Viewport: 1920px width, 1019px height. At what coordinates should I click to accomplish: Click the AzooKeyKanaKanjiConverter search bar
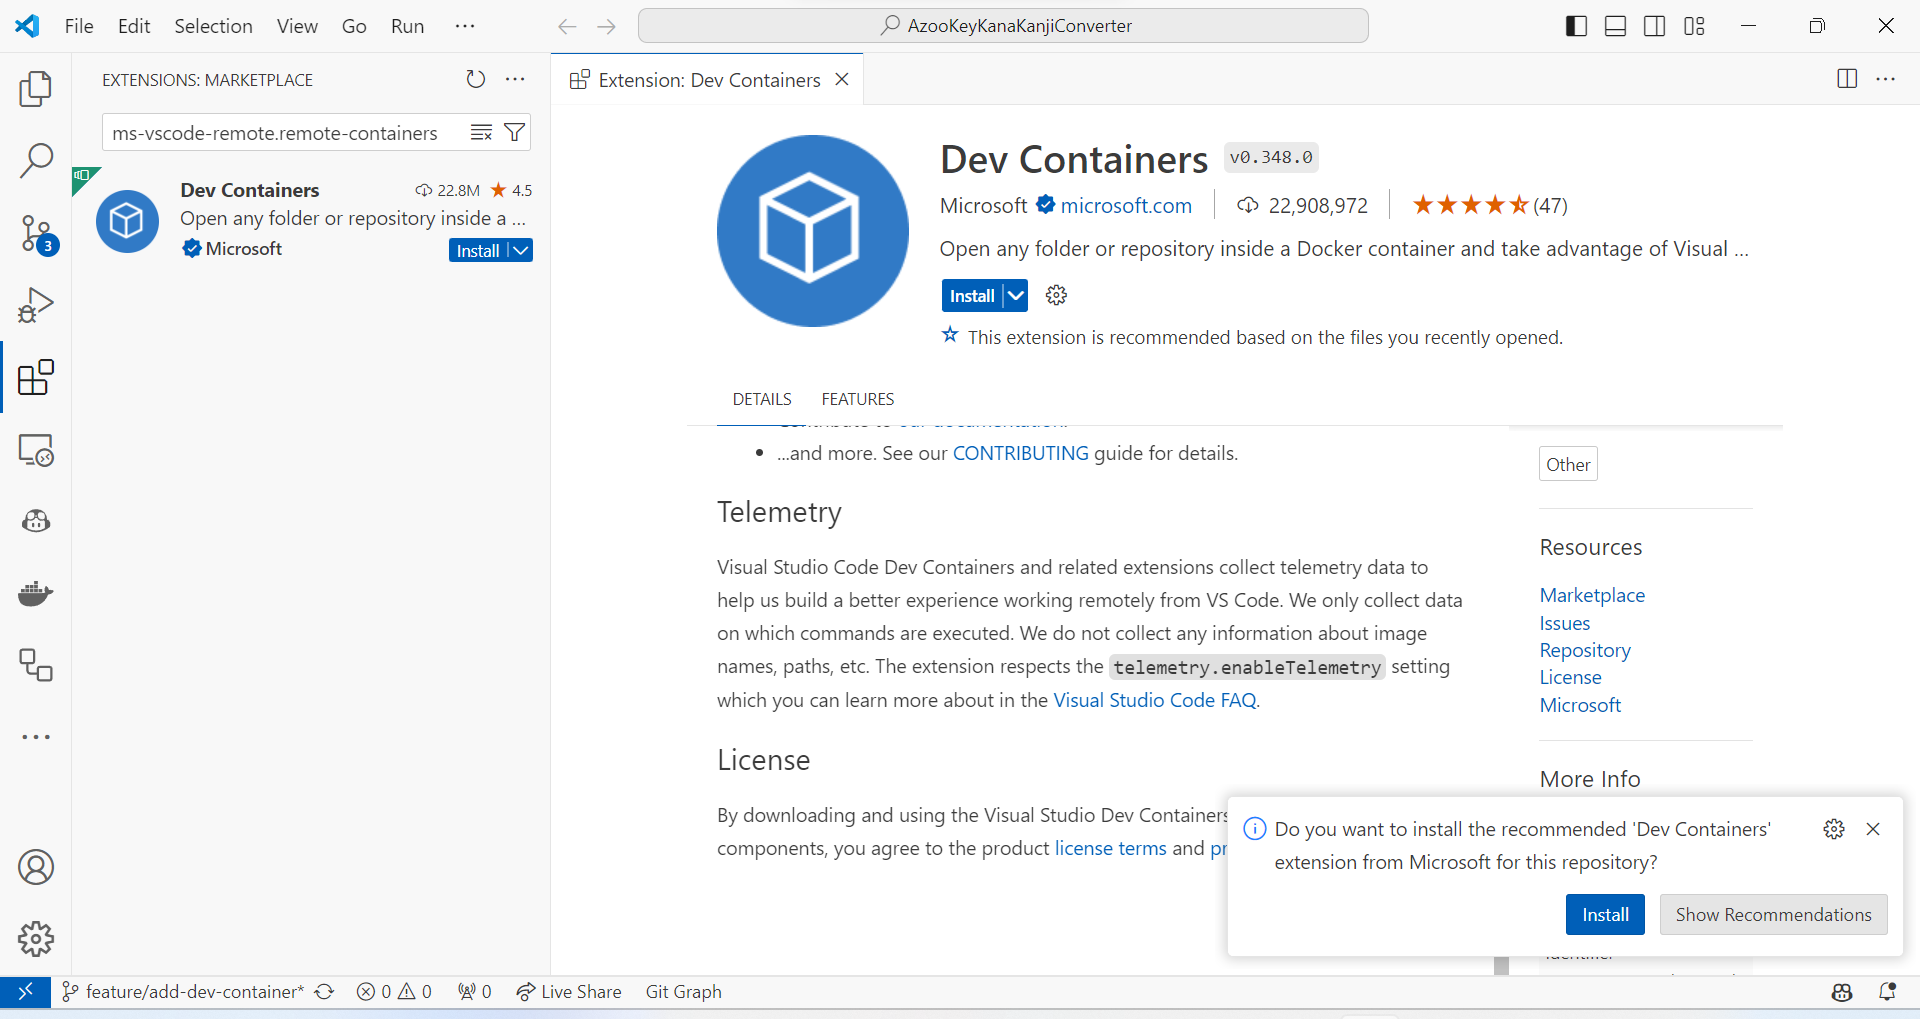pyautogui.click(x=1003, y=25)
